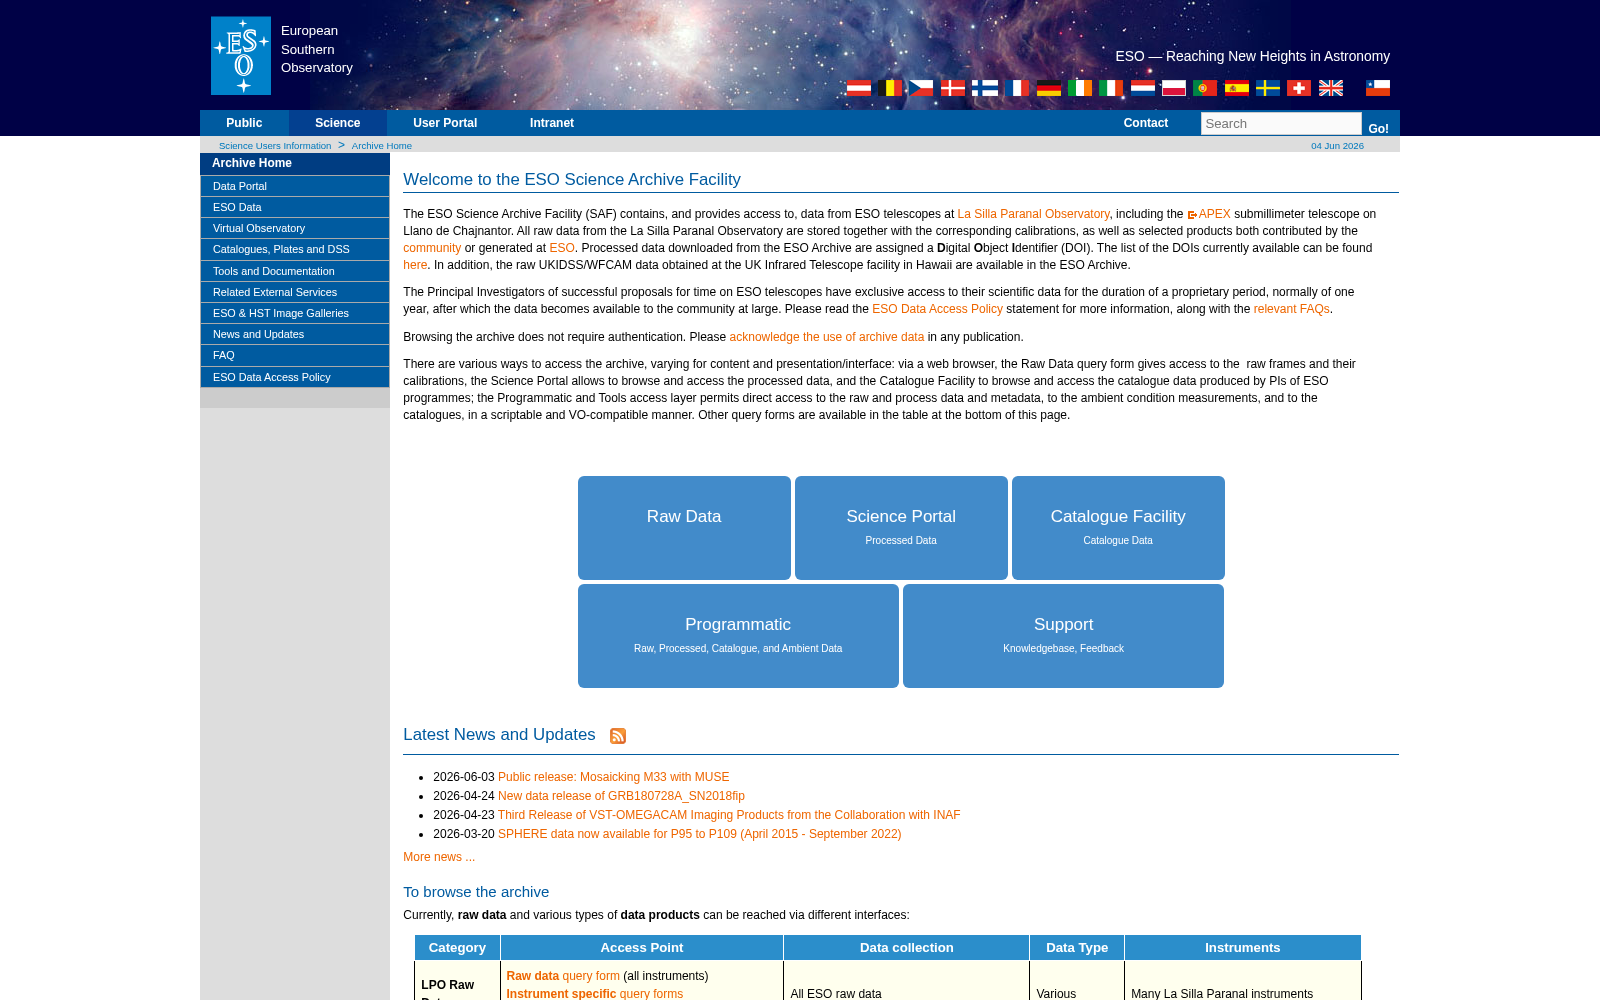Select the Spain flag icon
The width and height of the screenshot is (1600, 1000).
tap(1237, 88)
